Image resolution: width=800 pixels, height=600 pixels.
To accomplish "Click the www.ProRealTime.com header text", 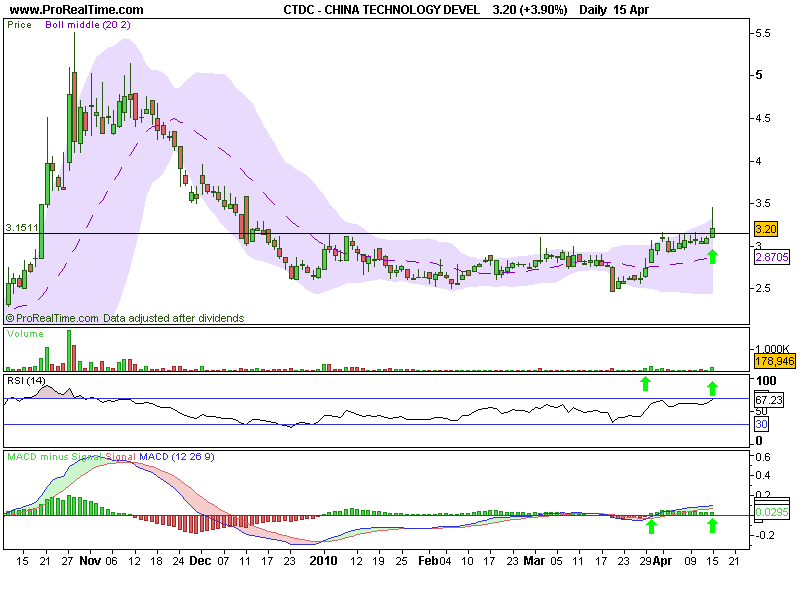I will [77, 10].
